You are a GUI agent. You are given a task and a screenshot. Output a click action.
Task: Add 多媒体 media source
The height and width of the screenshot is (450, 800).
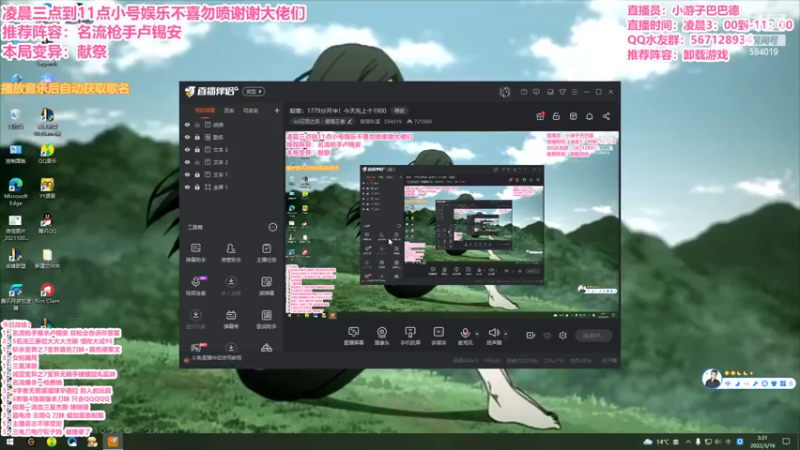pos(438,336)
